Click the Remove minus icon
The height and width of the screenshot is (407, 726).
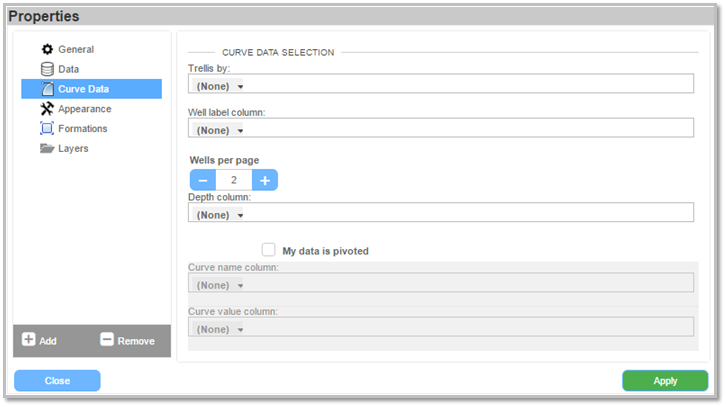pyautogui.click(x=107, y=339)
